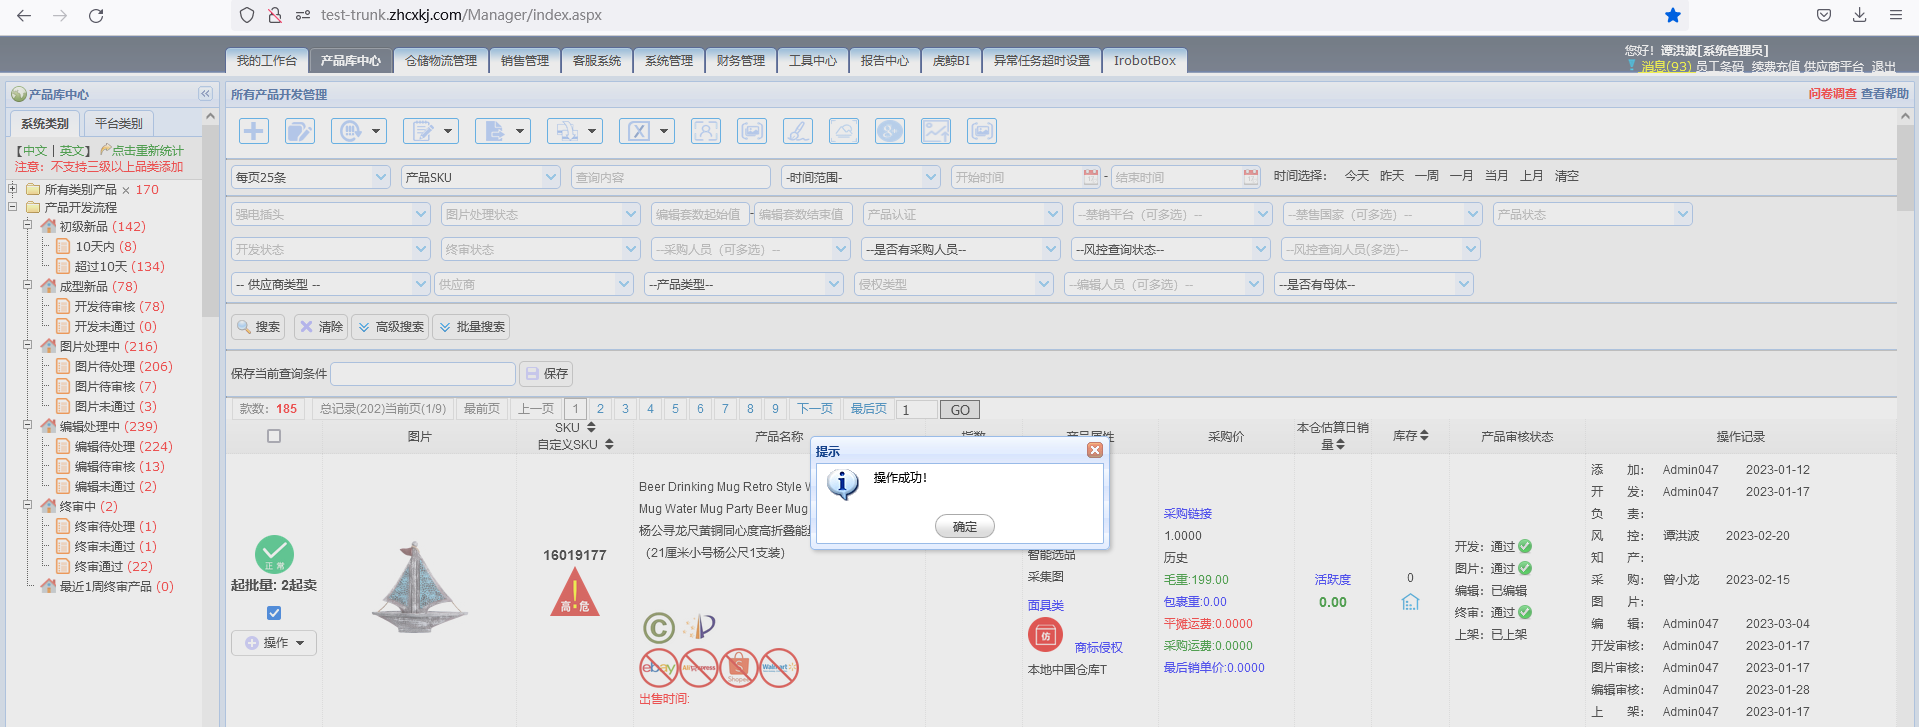Click the red high-risk warning triangle
Viewport: 1919px width, 727px height.
click(575, 592)
